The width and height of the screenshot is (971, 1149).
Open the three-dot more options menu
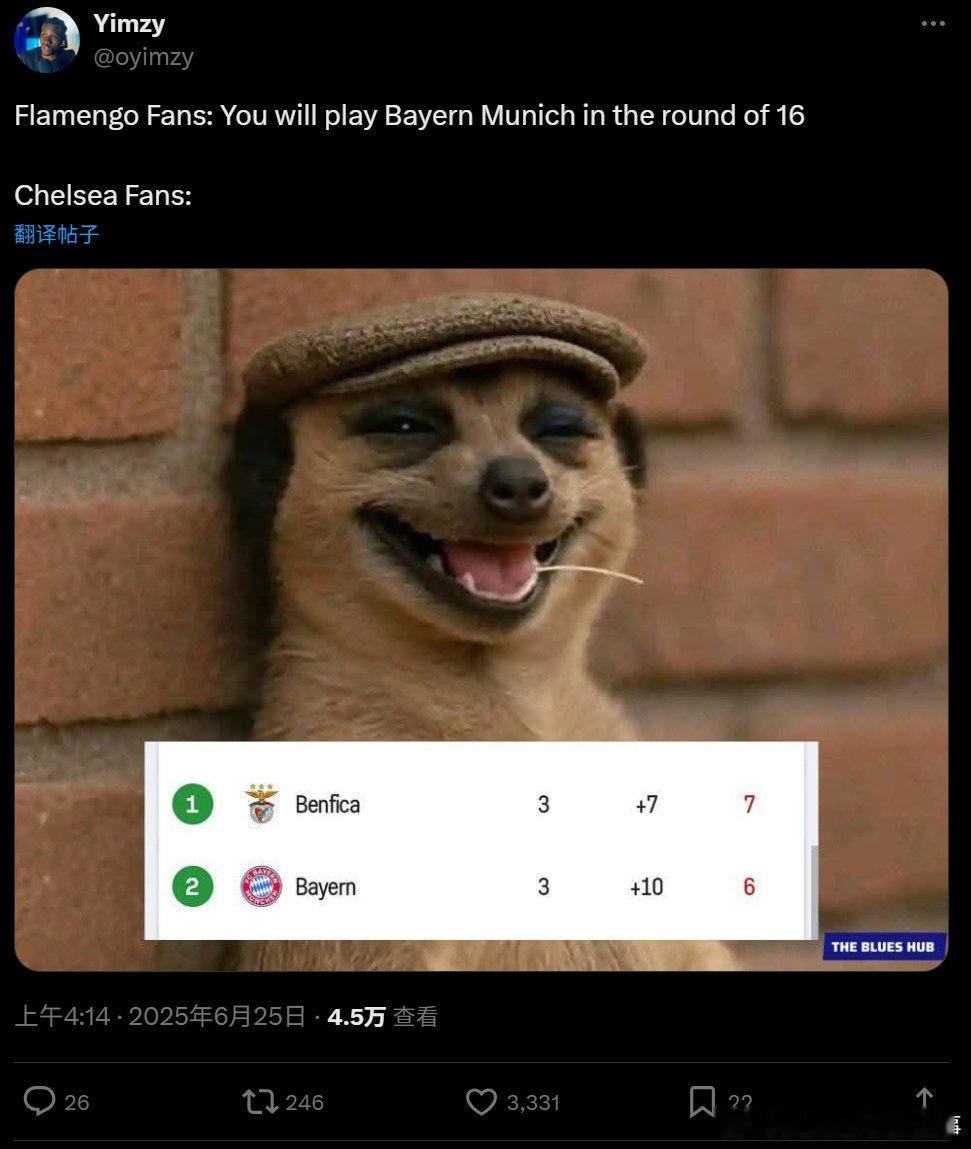933,23
